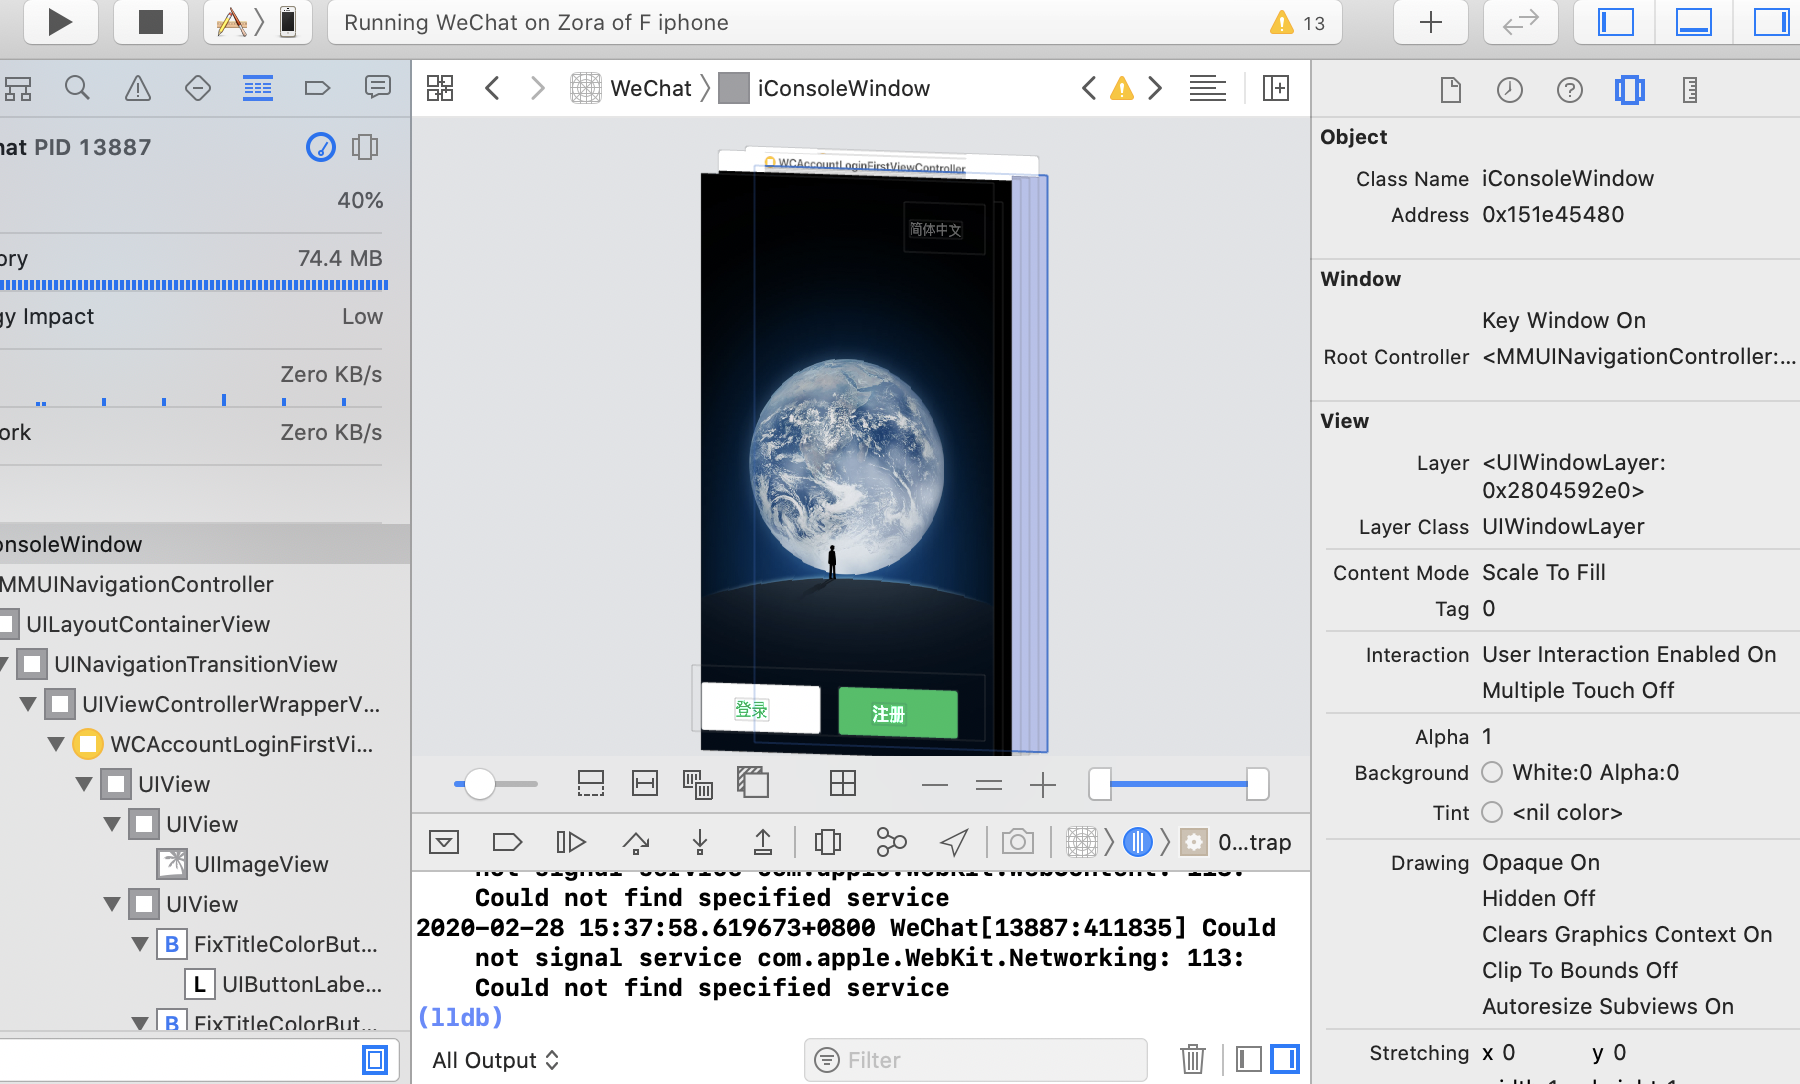This screenshot has width=1800, height=1084.
Task: Add a library item with plus button
Action: click(x=1431, y=22)
